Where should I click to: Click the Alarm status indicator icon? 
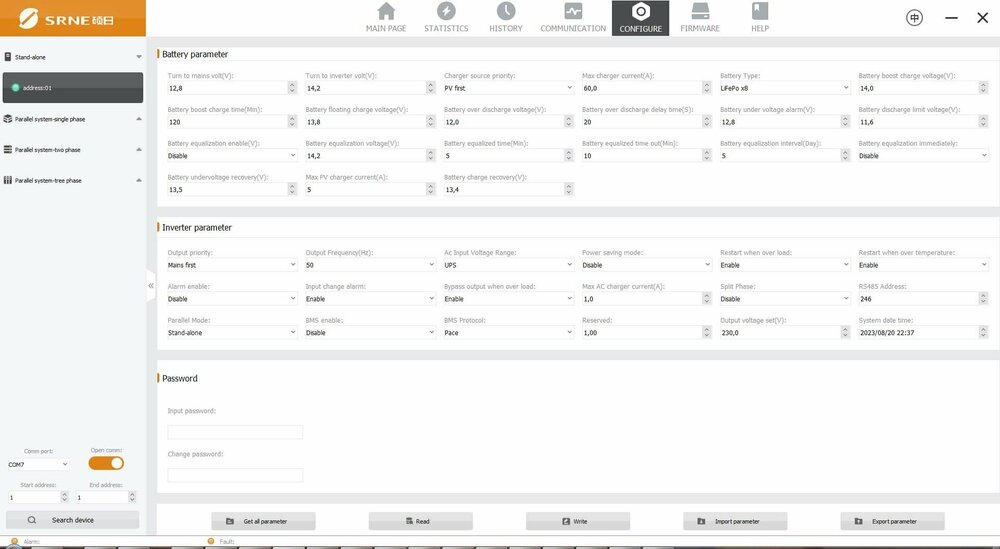[x=14, y=541]
